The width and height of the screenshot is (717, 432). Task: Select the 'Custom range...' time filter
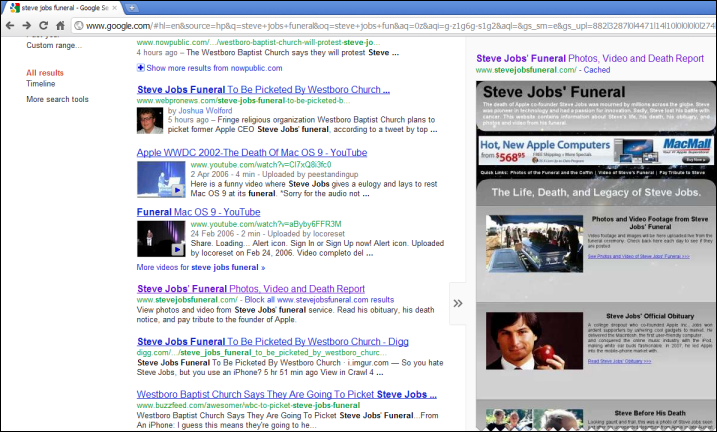(x=54, y=45)
